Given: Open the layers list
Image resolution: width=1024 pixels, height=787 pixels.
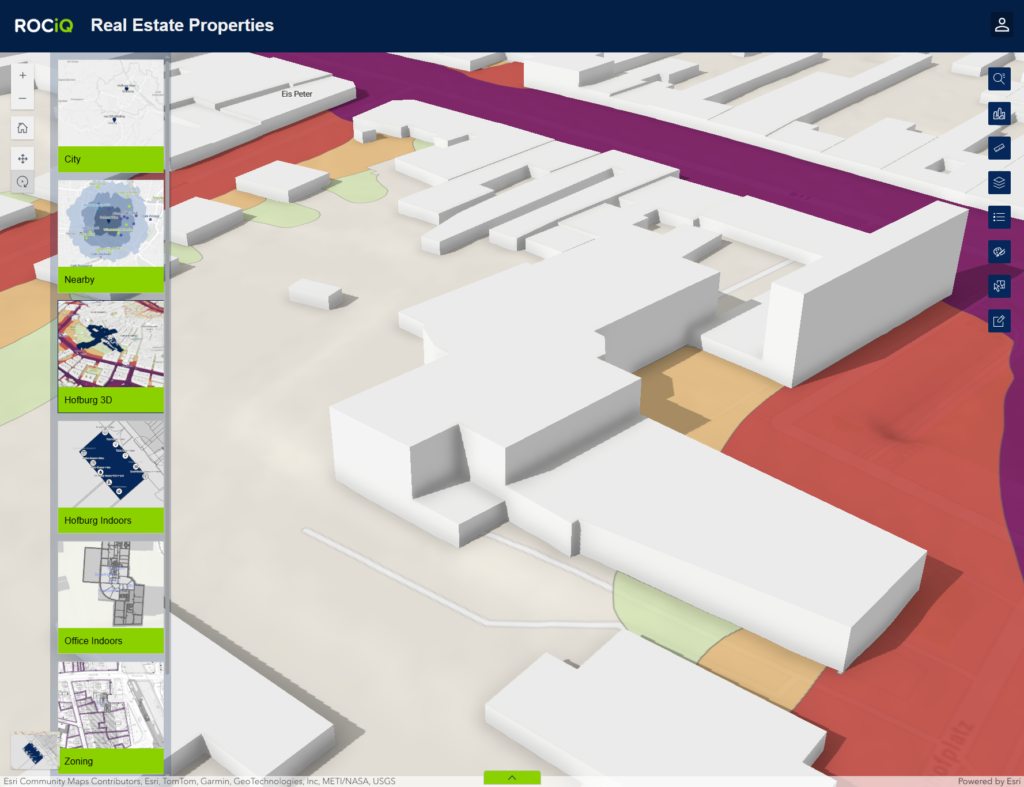Looking at the screenshot, I should click(x=999, y=183).
